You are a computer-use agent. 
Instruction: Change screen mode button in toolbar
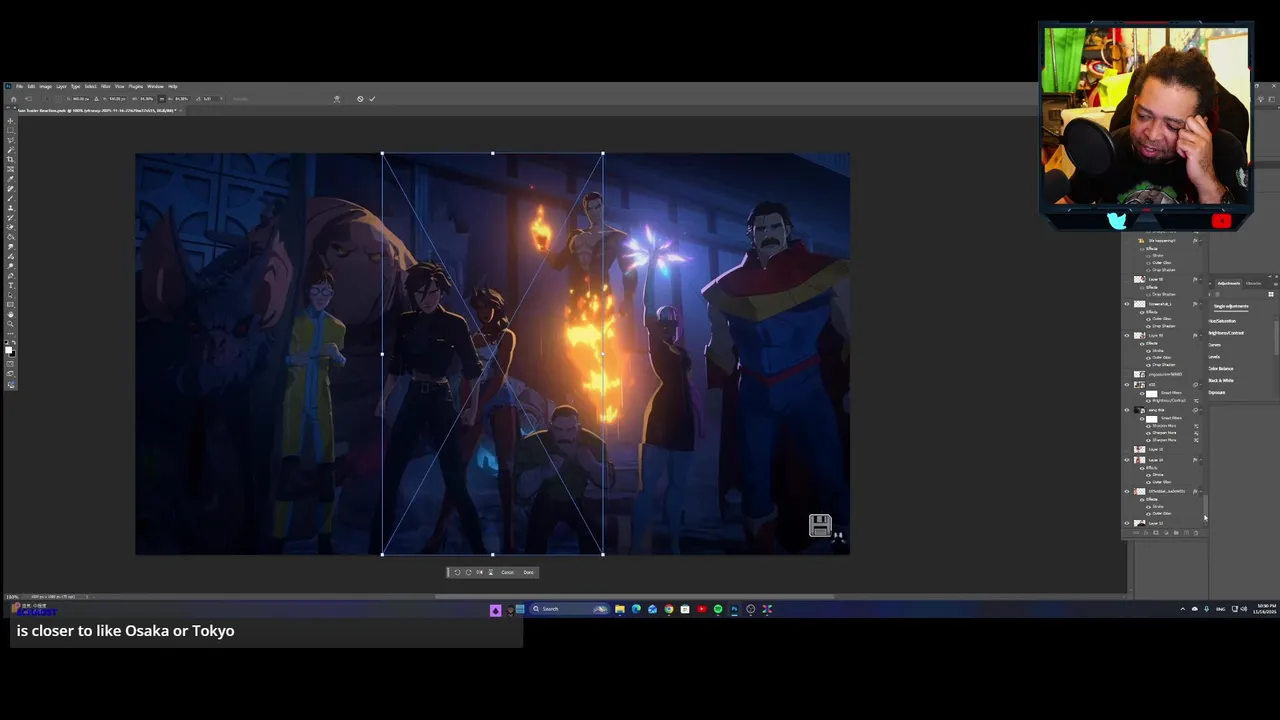(10, 373)
